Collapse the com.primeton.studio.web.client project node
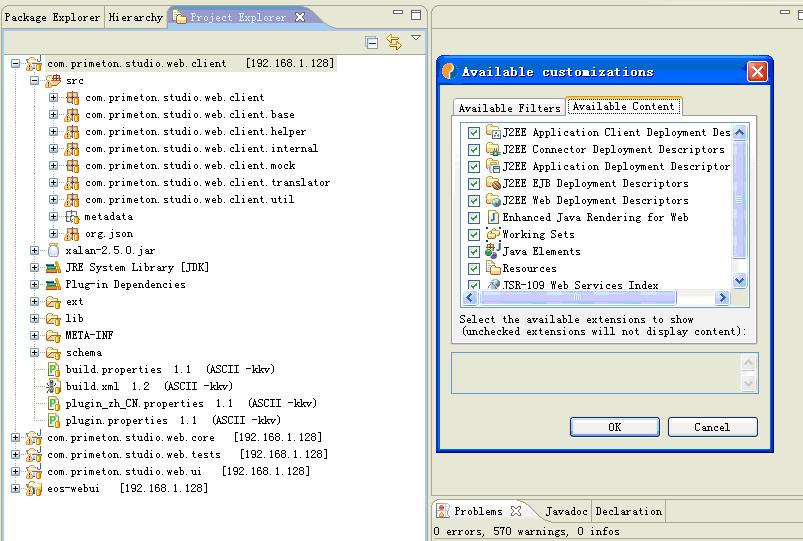The width and height of the screenshot is (803, 541). pos(15,64)
